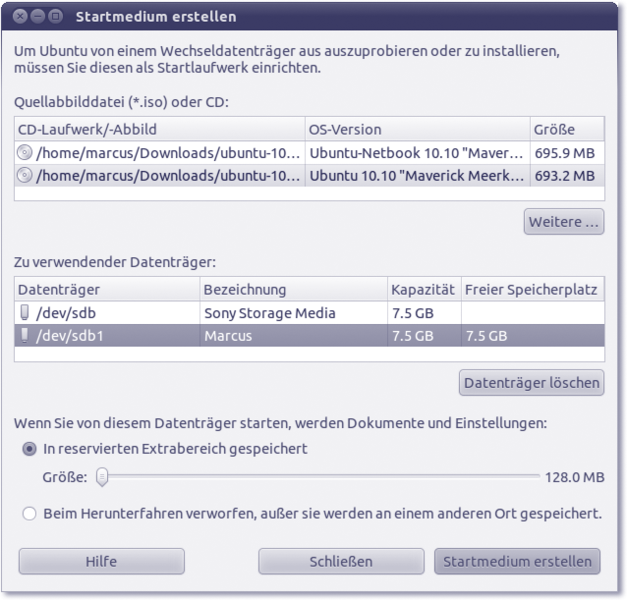Click the CD icon of Maverick Meerkat row
627x600 pixels.
[x=25, y=175]
